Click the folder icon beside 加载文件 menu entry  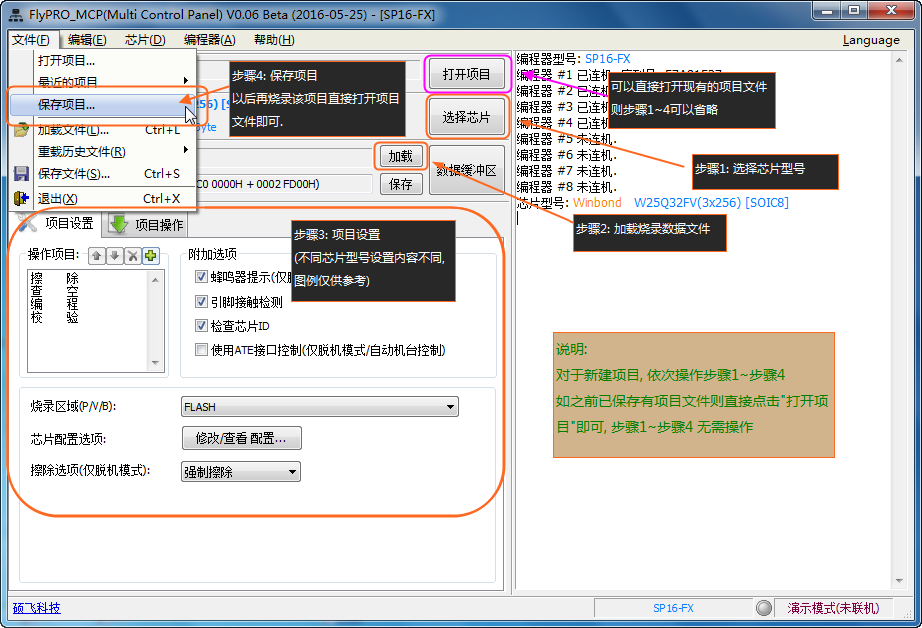pyautogui.click(x=21, y=130)
